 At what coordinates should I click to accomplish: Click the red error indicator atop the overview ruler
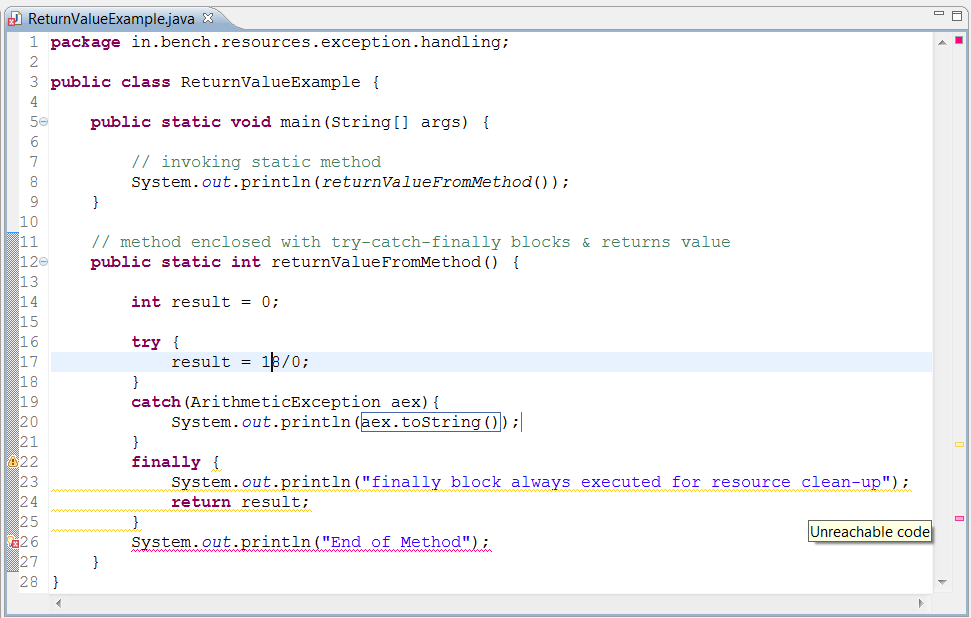[959, 41]
